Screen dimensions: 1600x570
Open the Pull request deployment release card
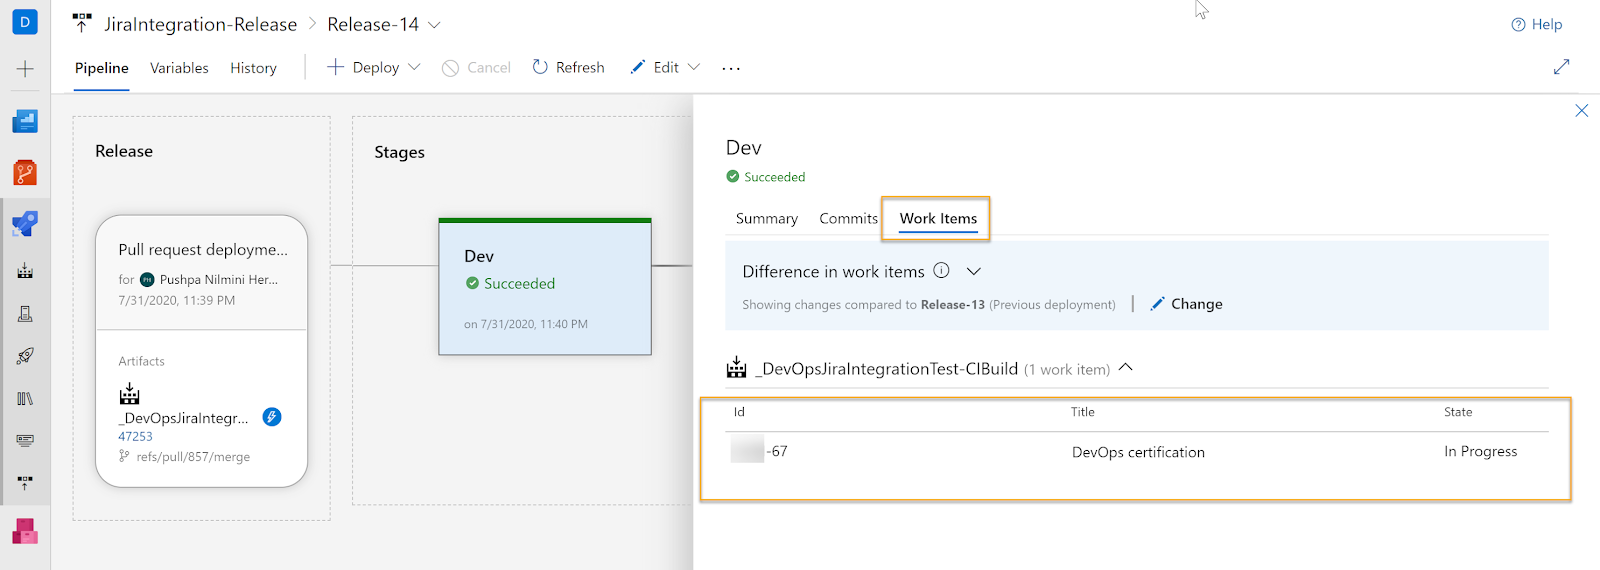pos(201,350)
